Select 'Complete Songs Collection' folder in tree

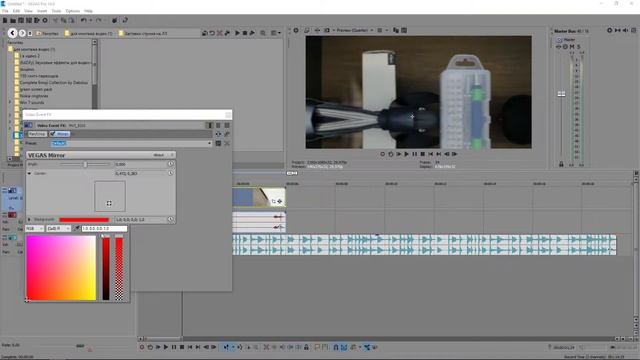click(x=54, y=82)
